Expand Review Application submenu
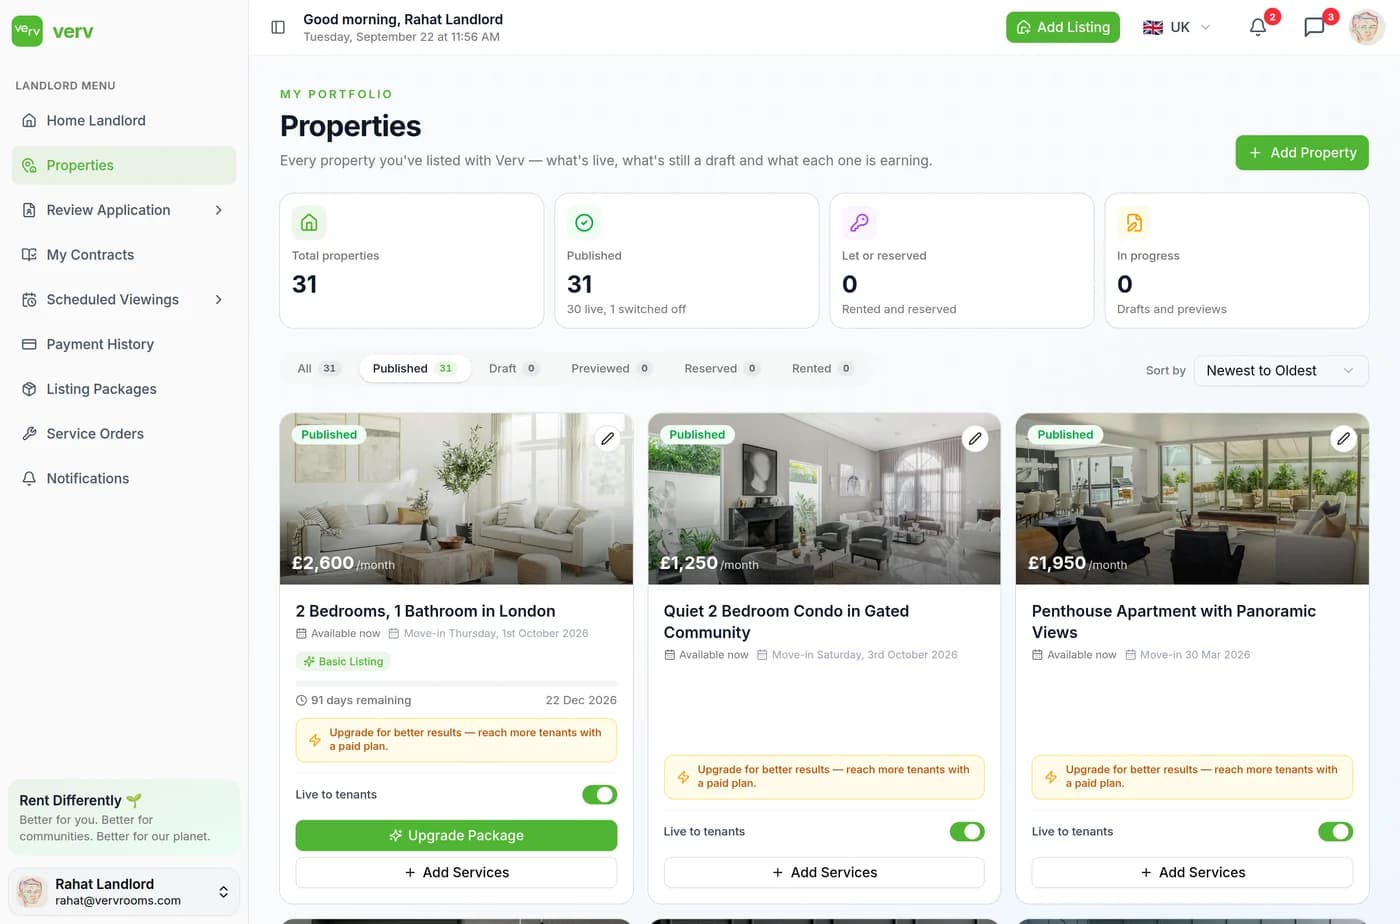The image size is (1400, 924). point(218,210)
